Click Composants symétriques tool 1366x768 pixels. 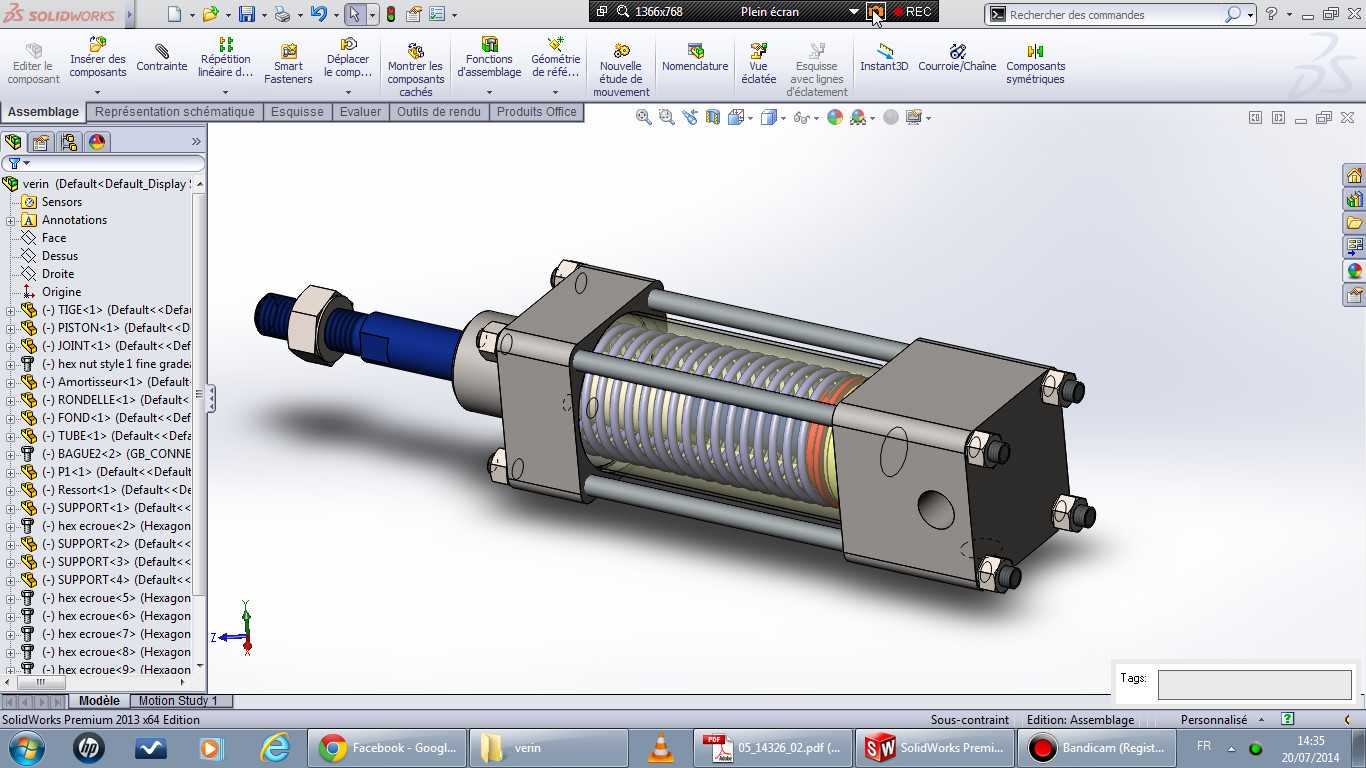[x=1035, y=64]
